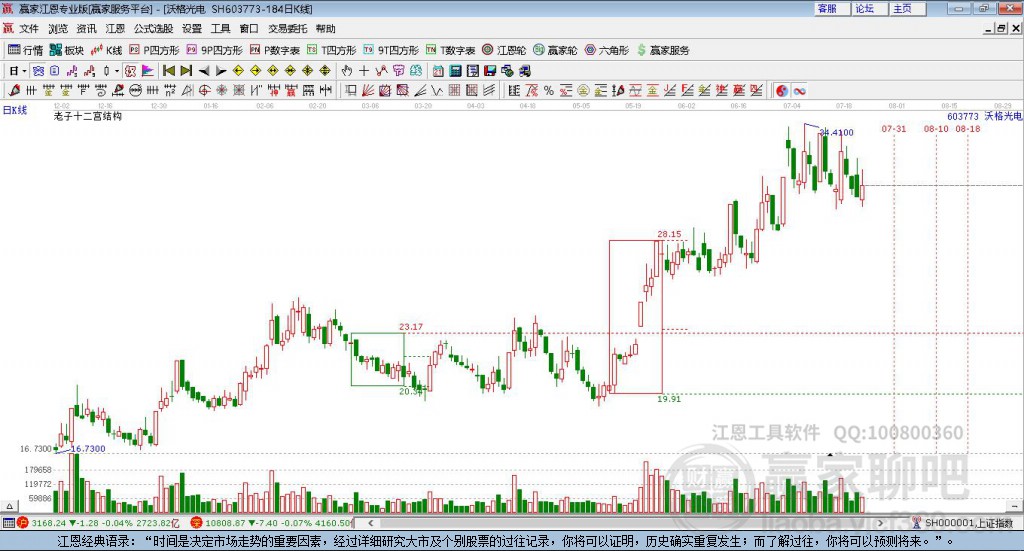Click the 主页 homepage button
The image size is (1024, 551).
click(x=907, y=8)
